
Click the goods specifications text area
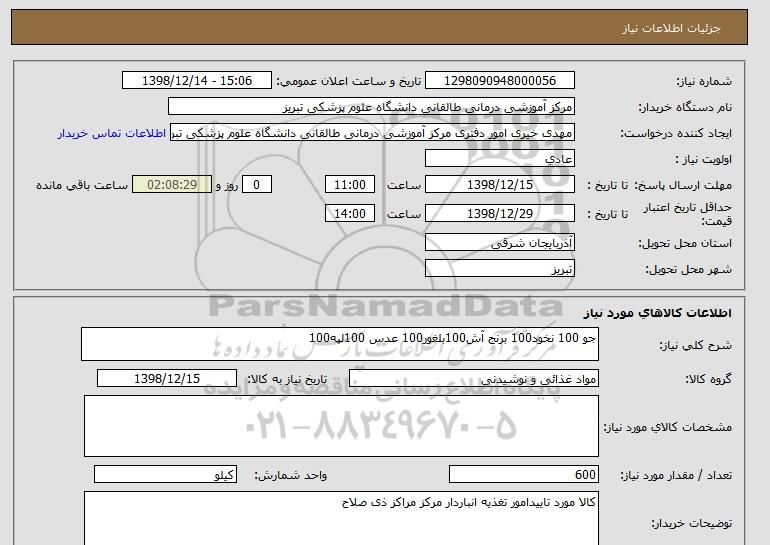pyautogui.click(x=341, y=426)
